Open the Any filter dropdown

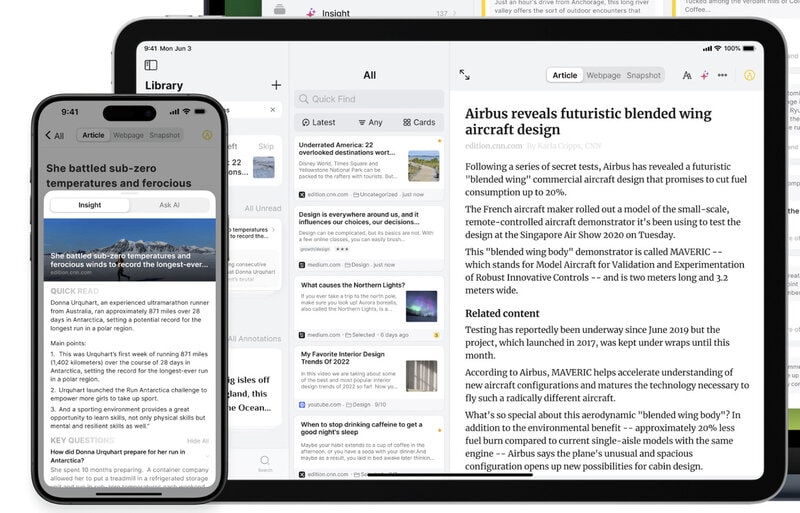pyautogui.click(x=370, y=123)
